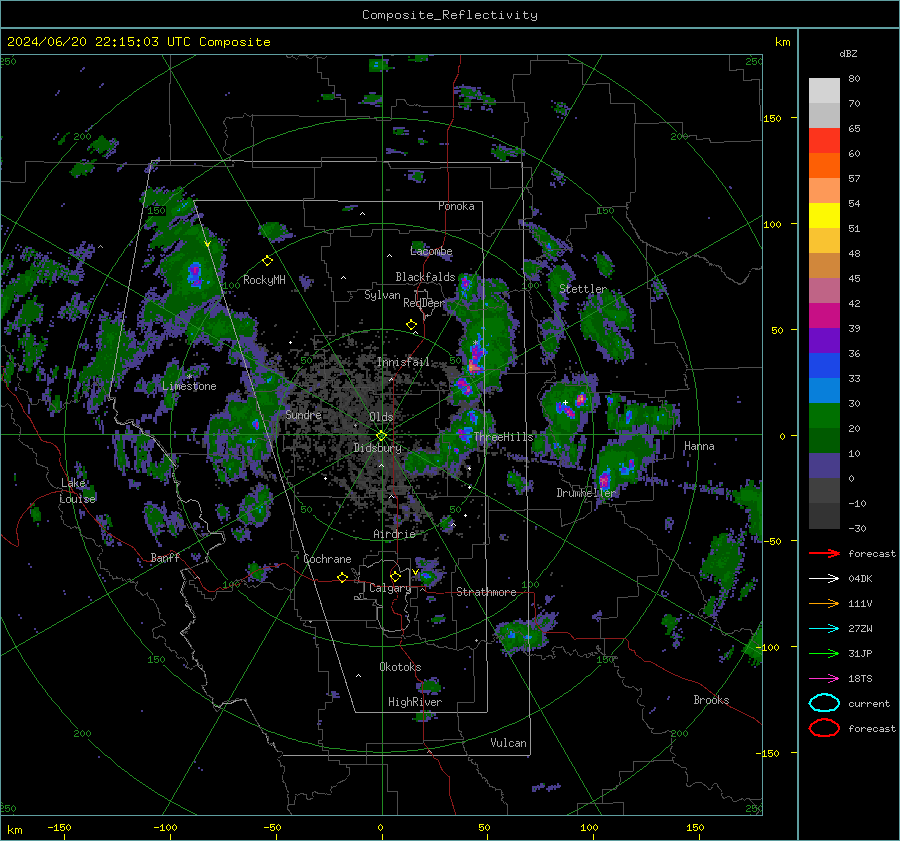900x841 pixels.
Task: Click the Lacombe town label
Action: 431,251
